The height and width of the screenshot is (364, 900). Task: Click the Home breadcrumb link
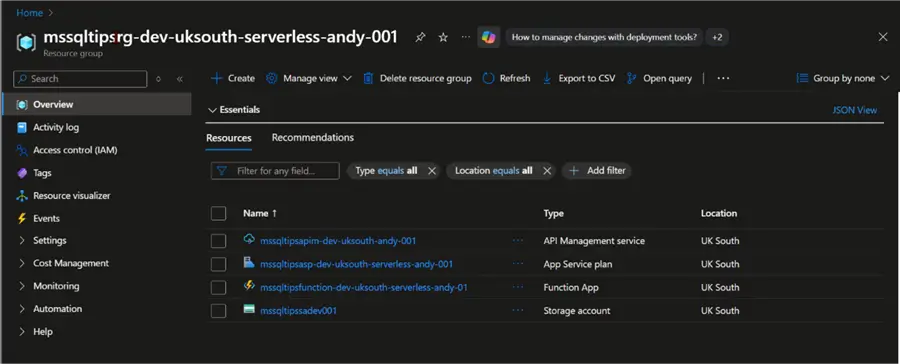click(x=29, y=13)
